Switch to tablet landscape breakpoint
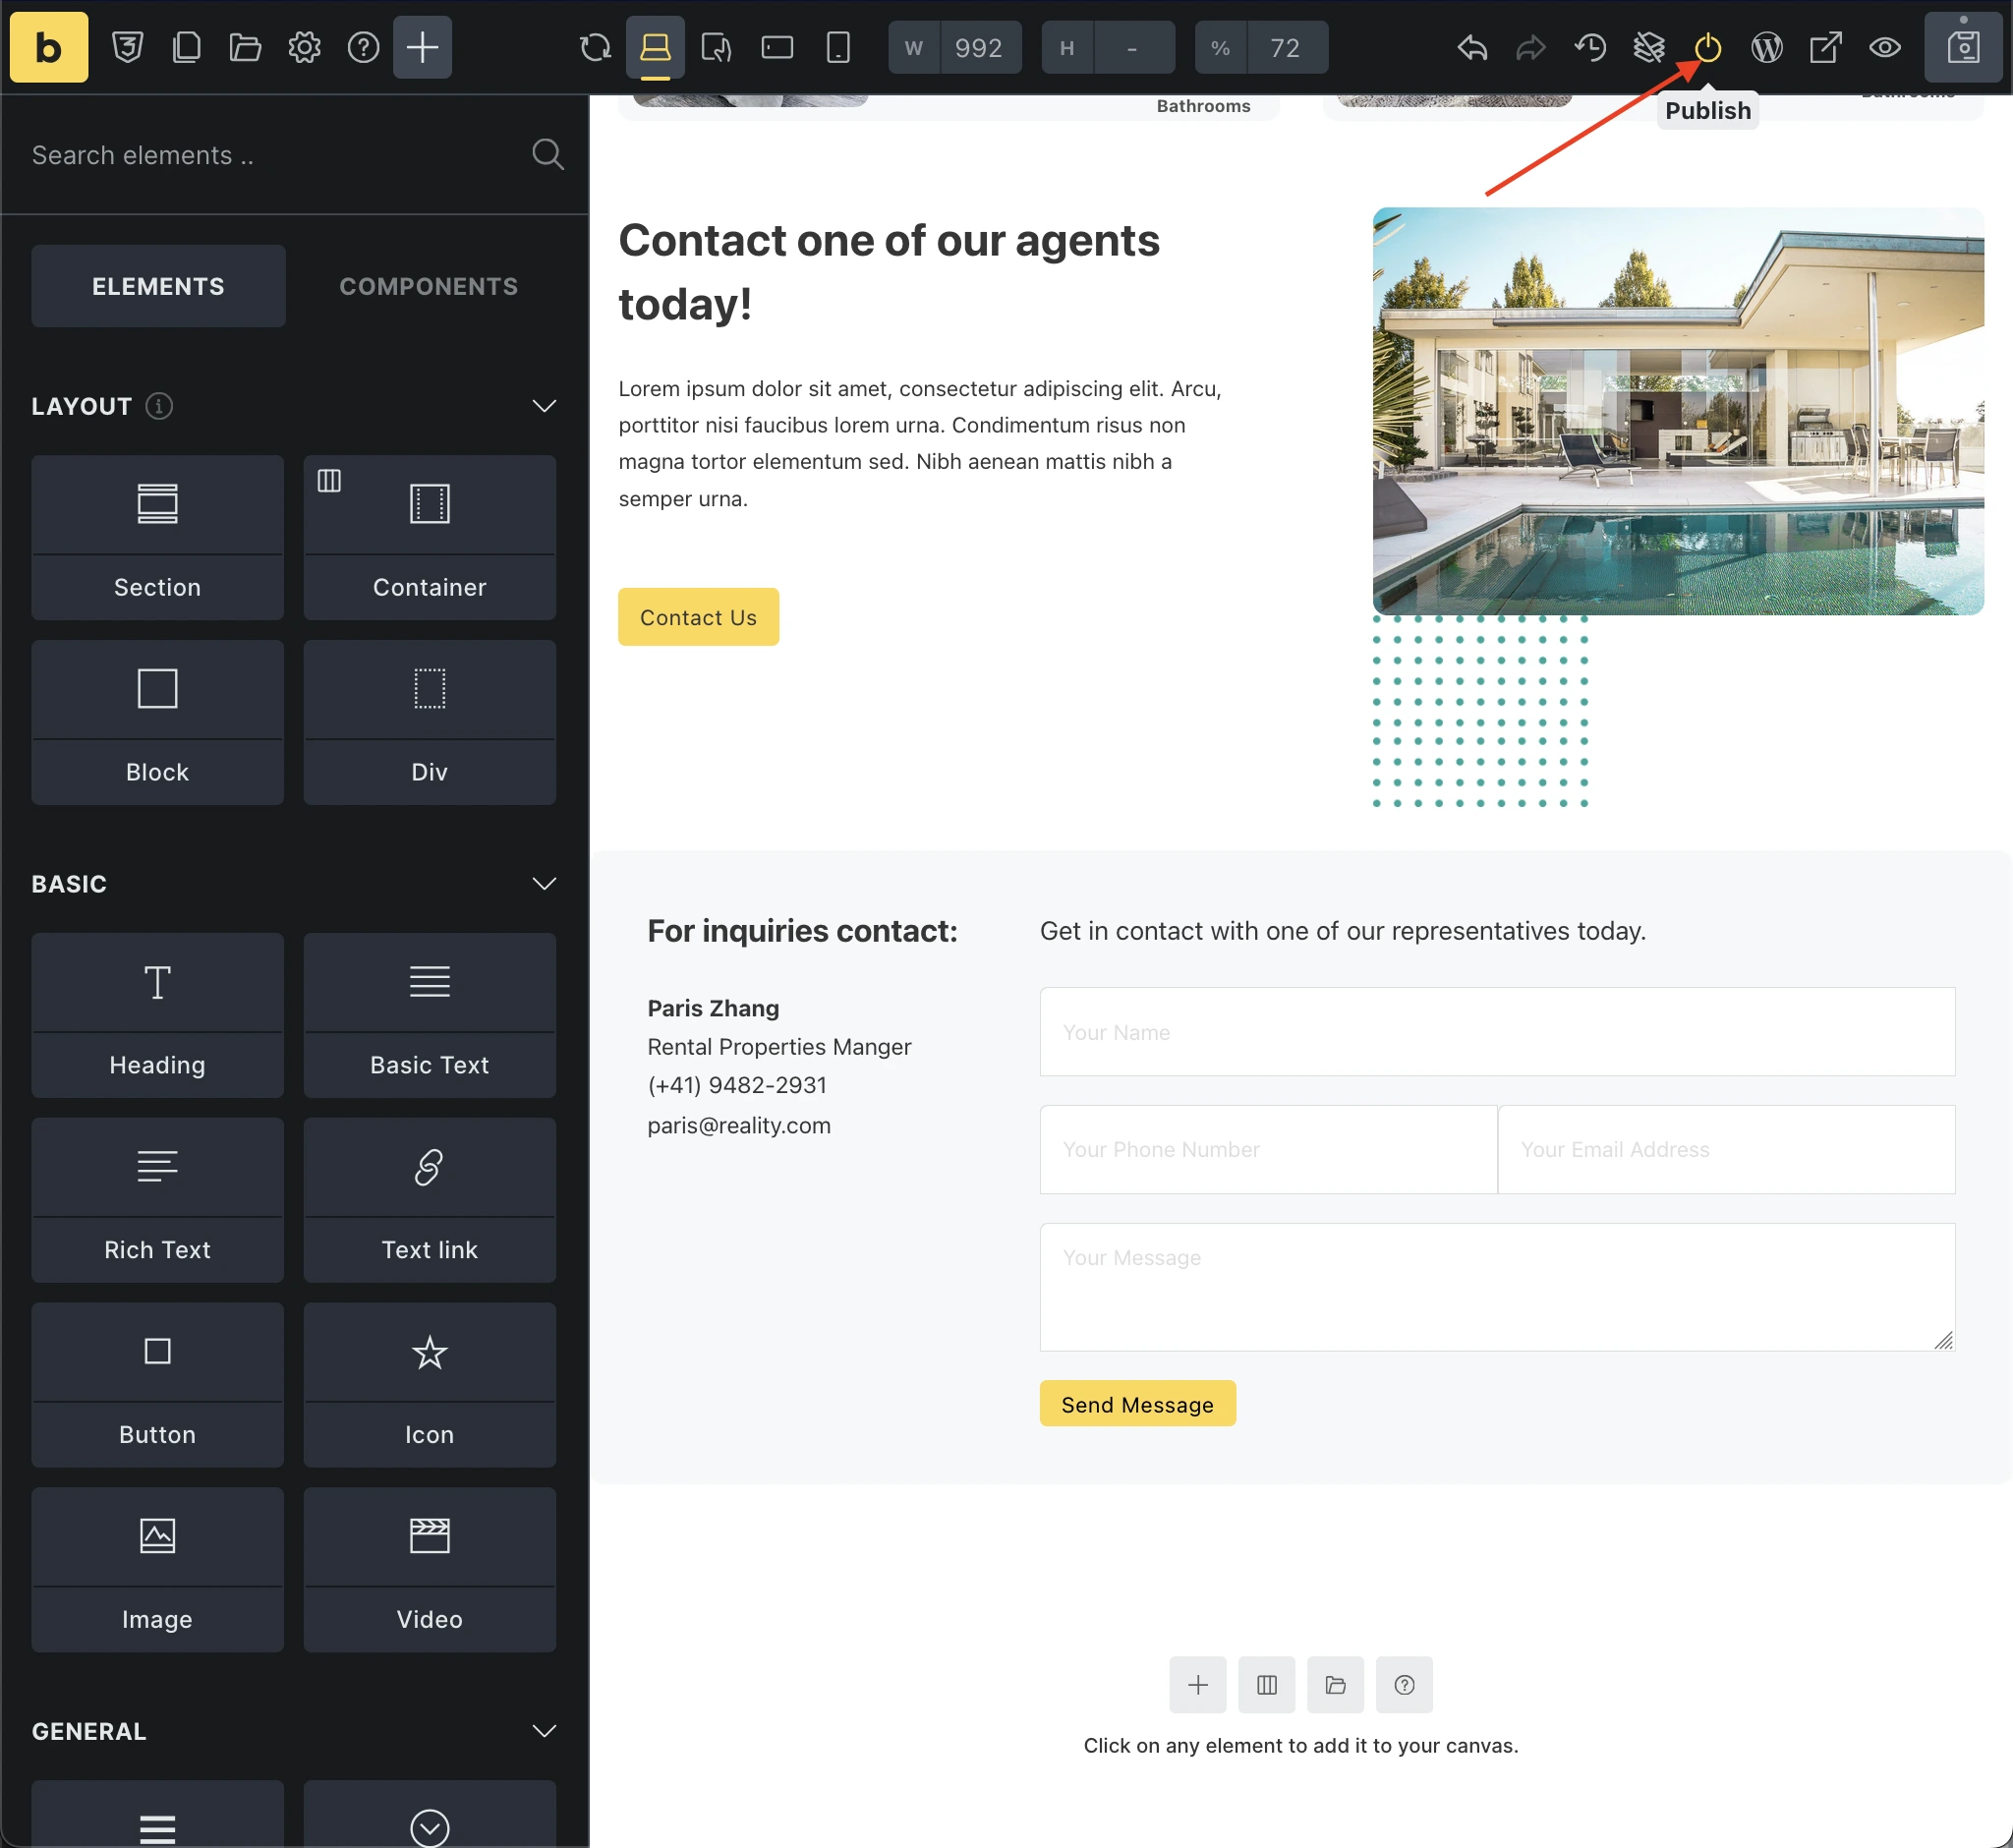The width and height of the screenshot is (2013, 1848). click(x=777, y=47)
